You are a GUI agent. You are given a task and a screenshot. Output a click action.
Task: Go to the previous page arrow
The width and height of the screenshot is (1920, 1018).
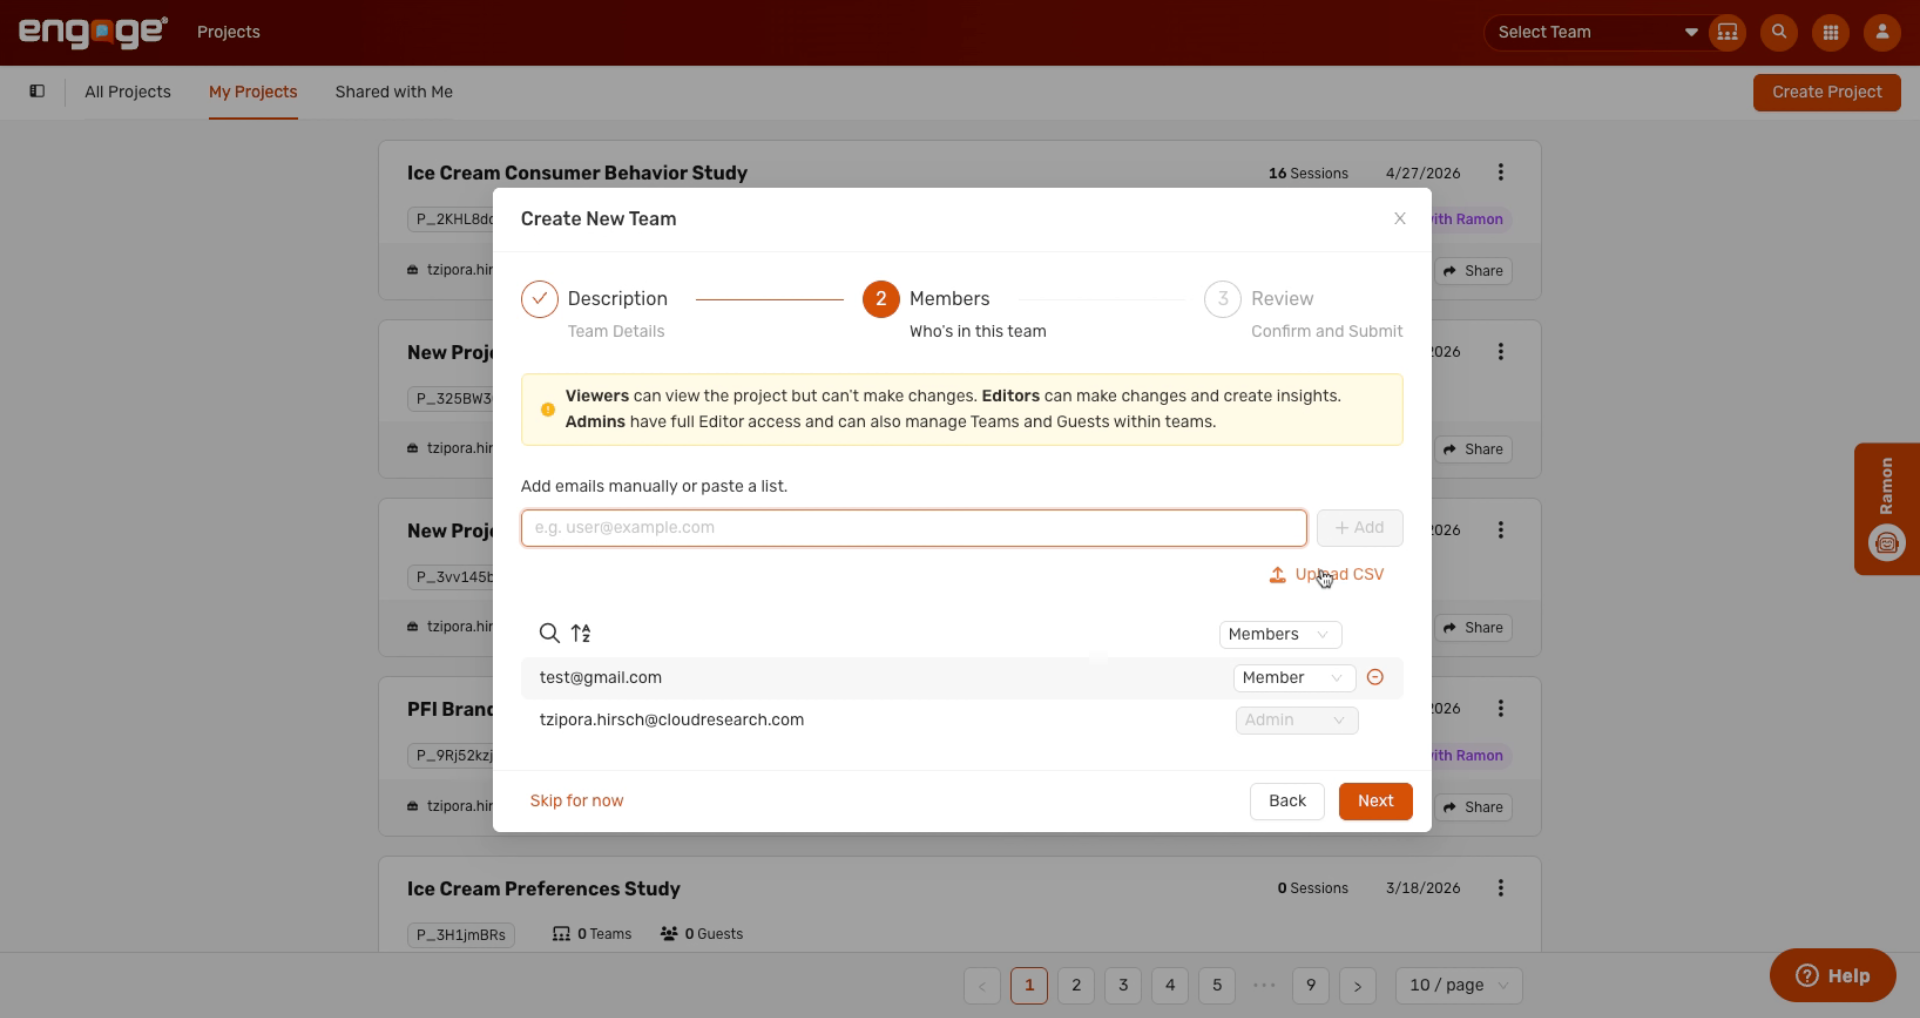[982, 985]
